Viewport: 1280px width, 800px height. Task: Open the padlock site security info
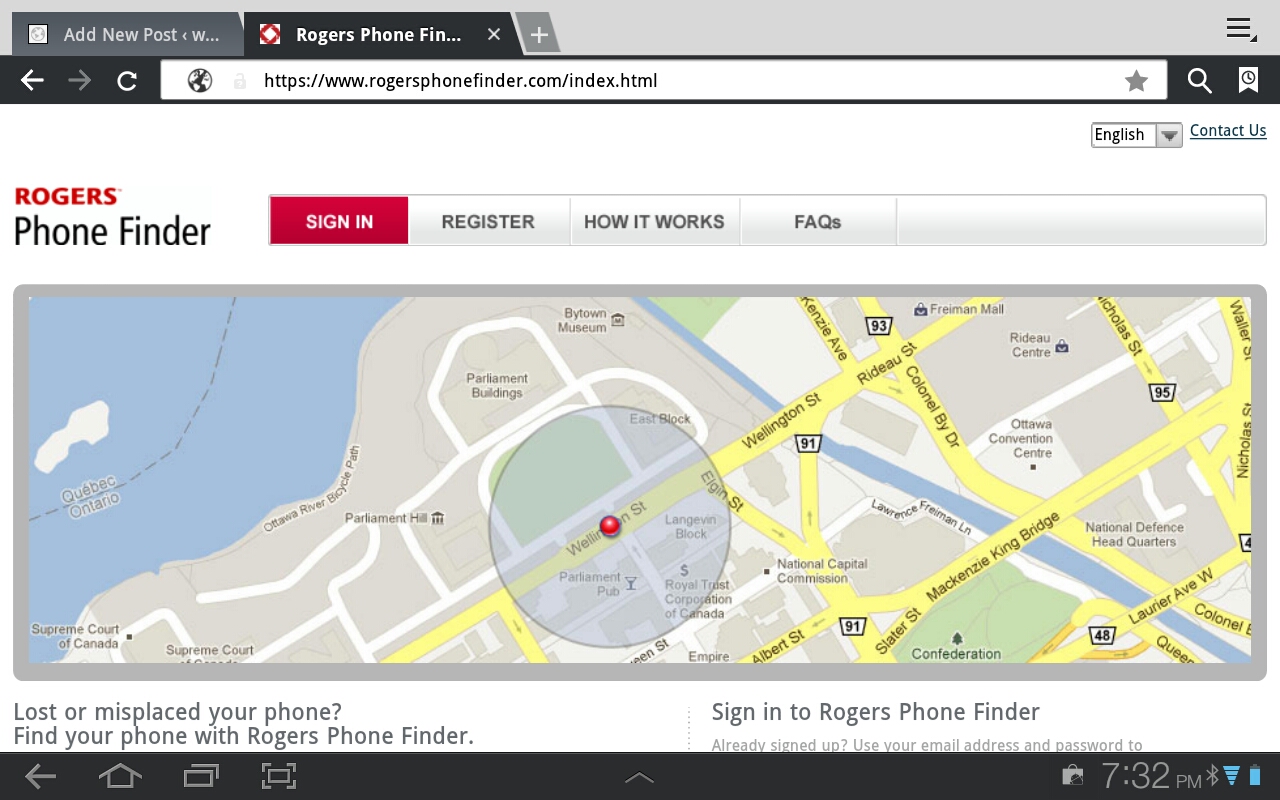240,80
